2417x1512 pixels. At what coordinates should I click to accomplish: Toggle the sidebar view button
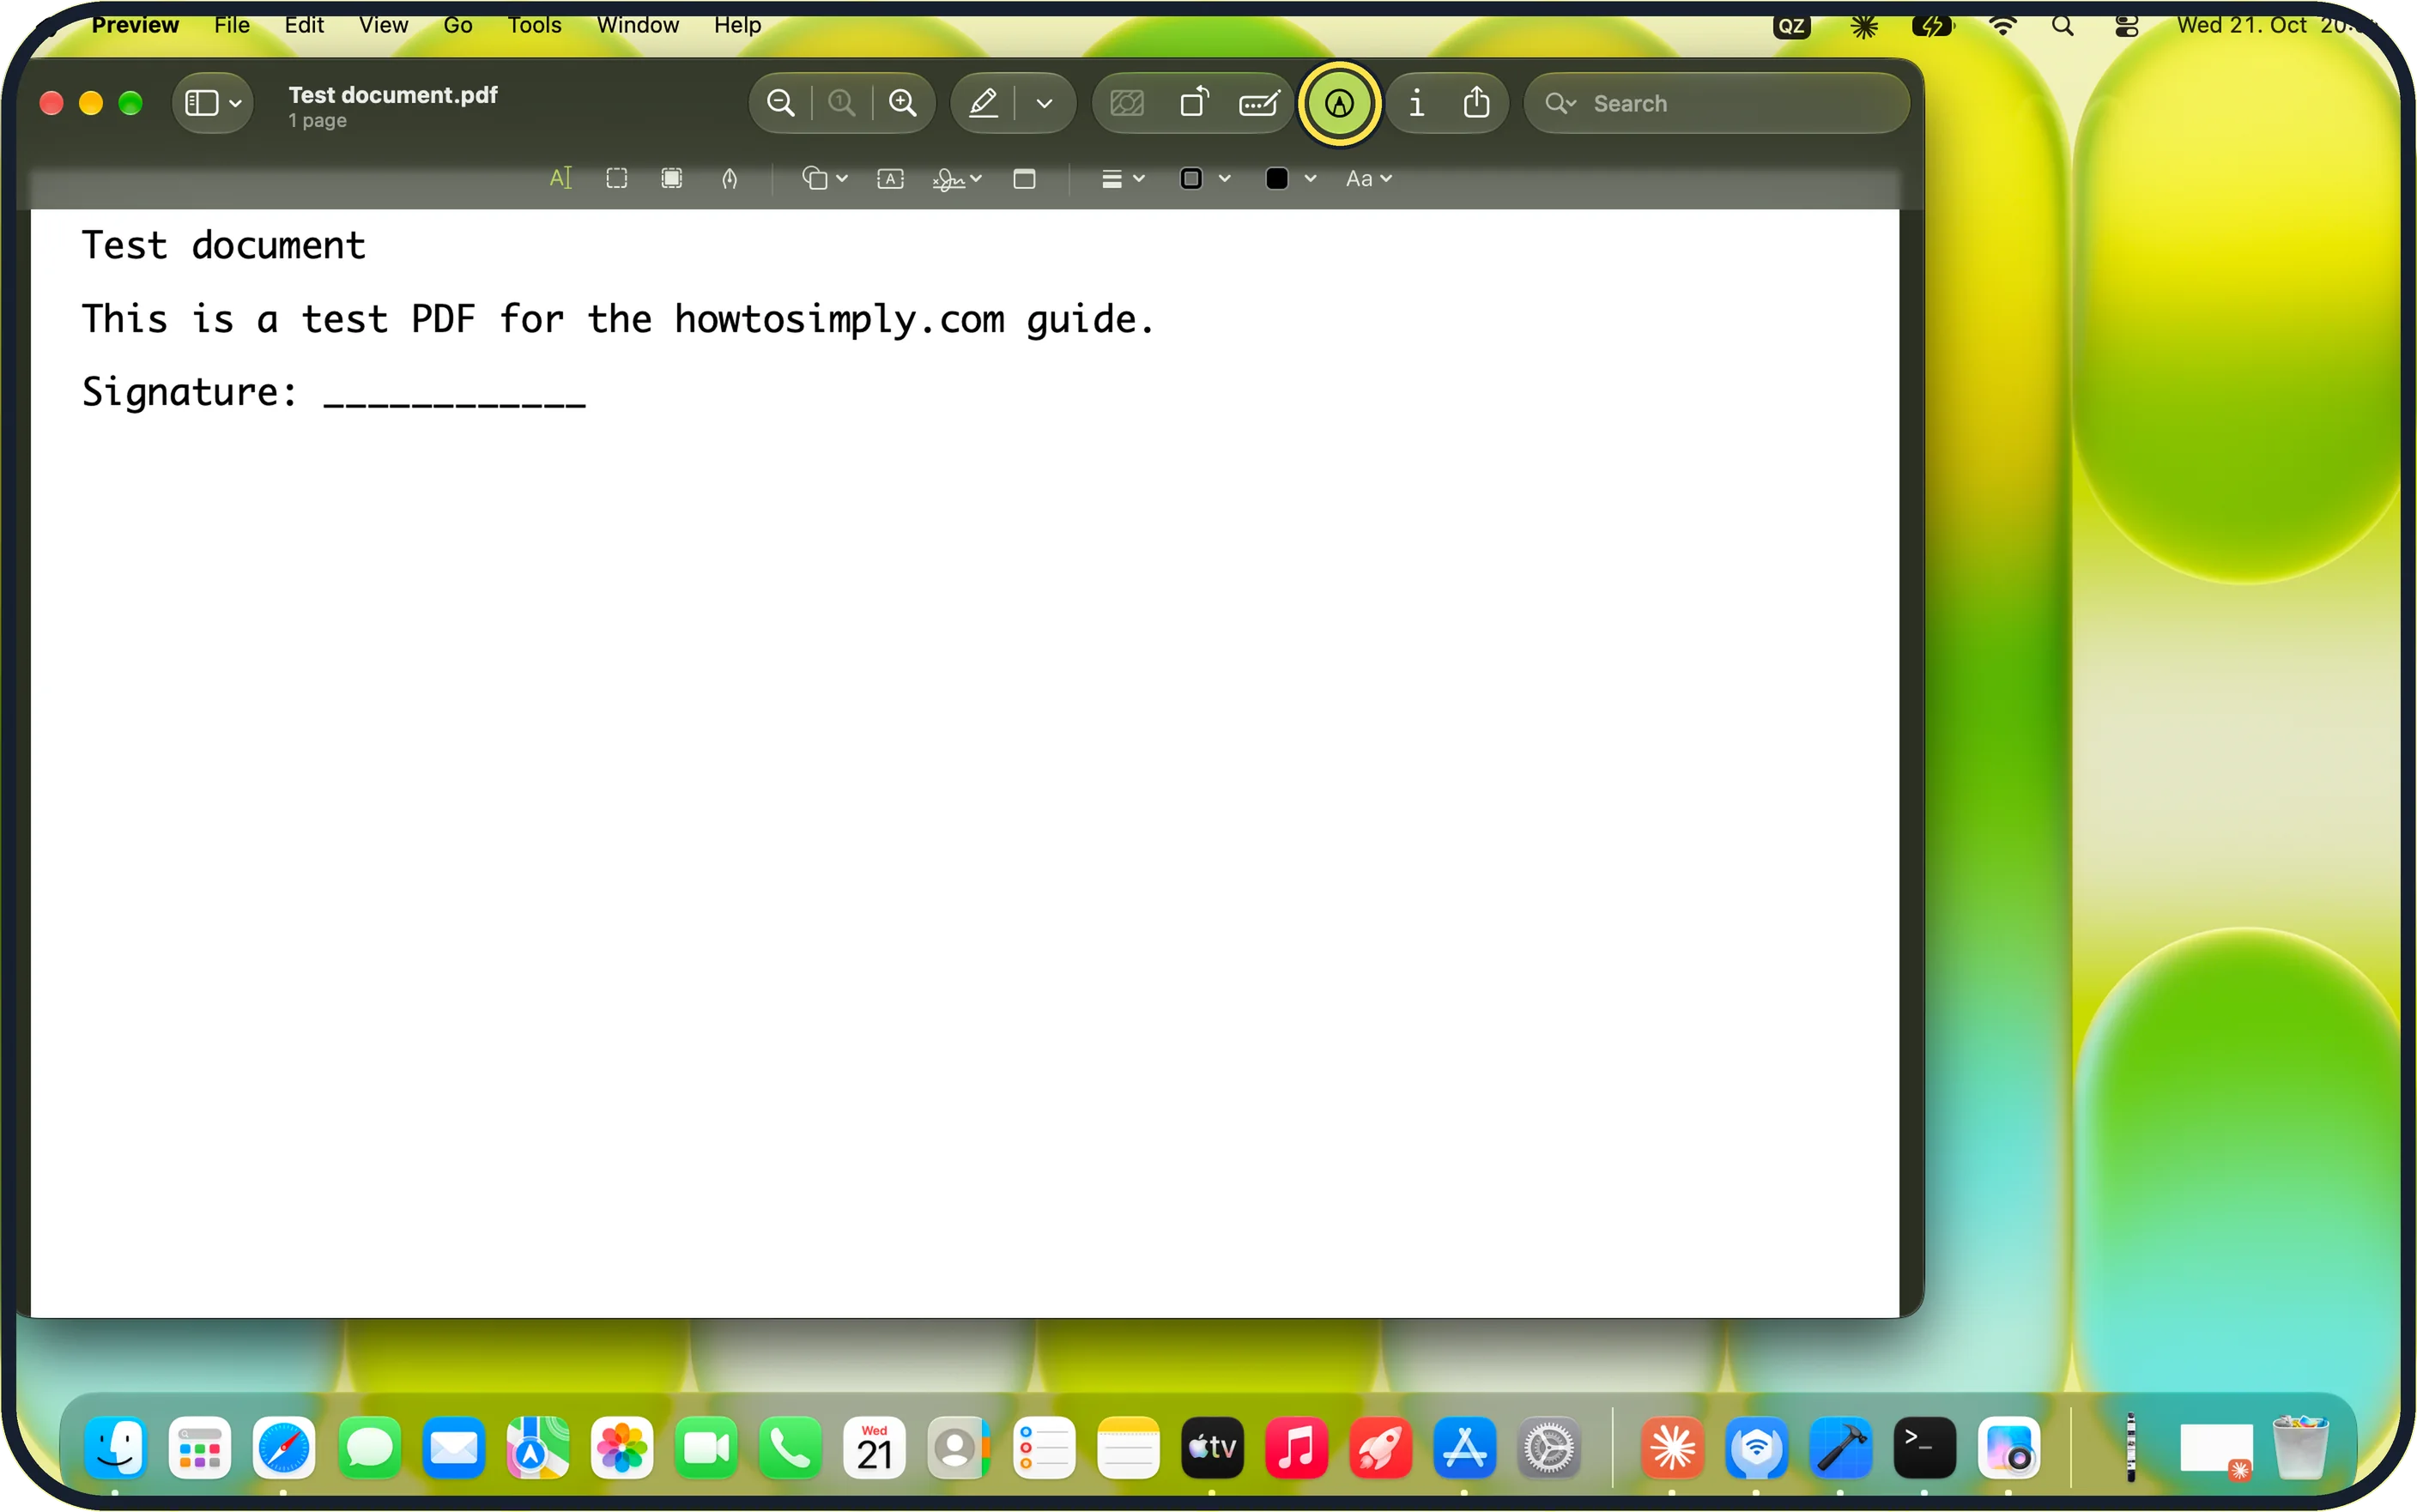tap(202, 103)
